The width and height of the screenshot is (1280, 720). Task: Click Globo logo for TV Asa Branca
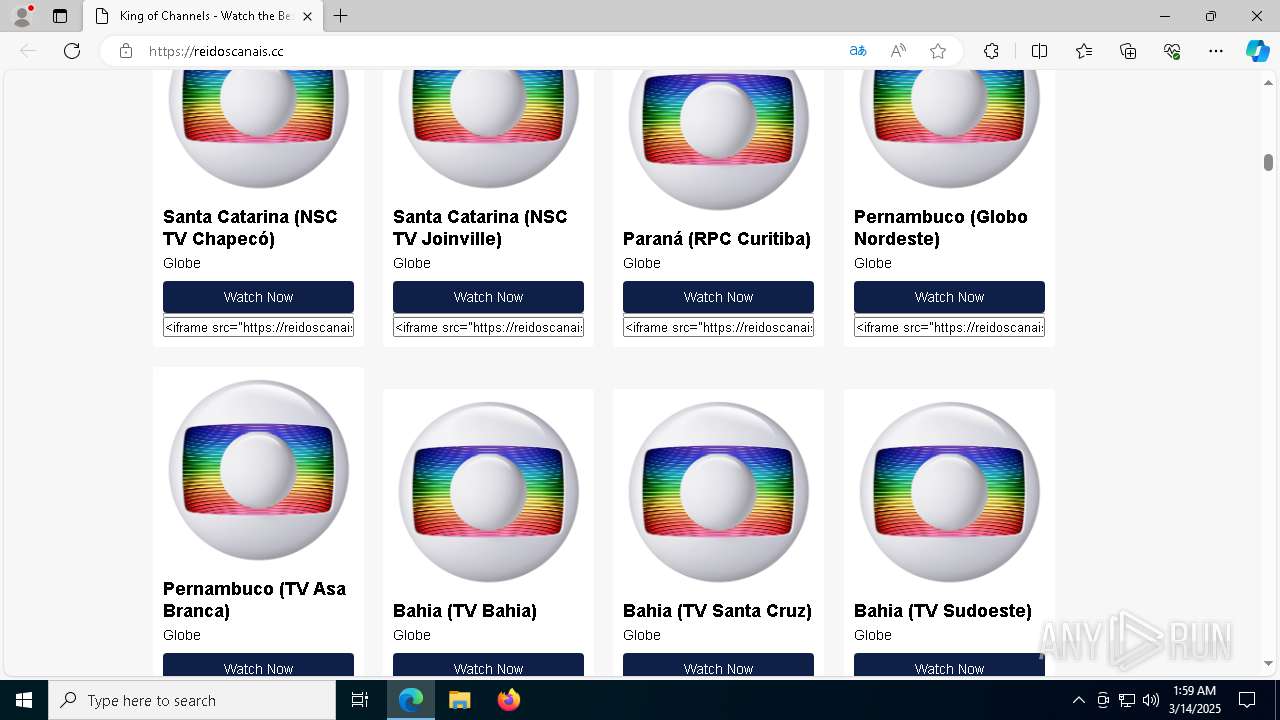pos(258,470)
